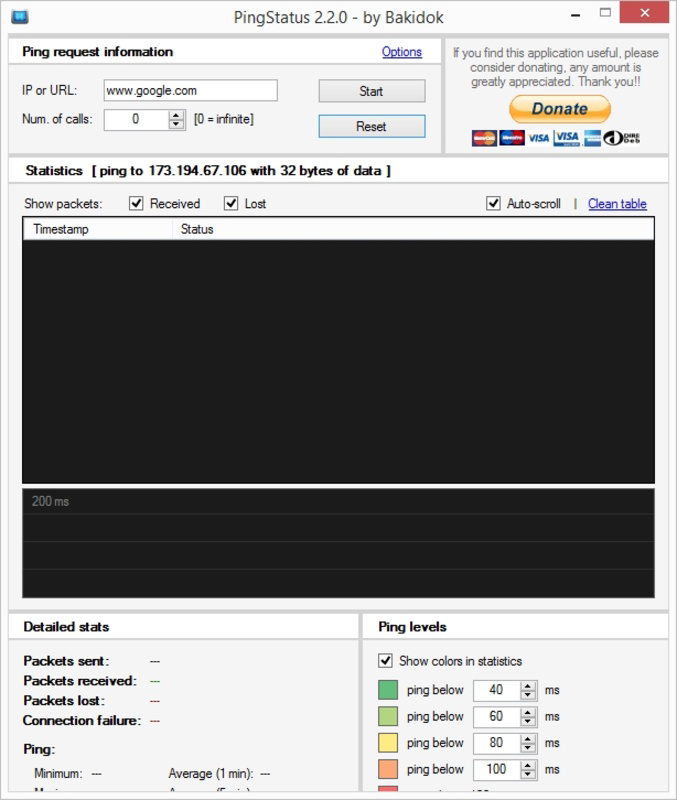The height and width of the screenshot is (800, 677).
Task: Raise the 40 ms threshold with up arrow
Action: click(528, 686)
